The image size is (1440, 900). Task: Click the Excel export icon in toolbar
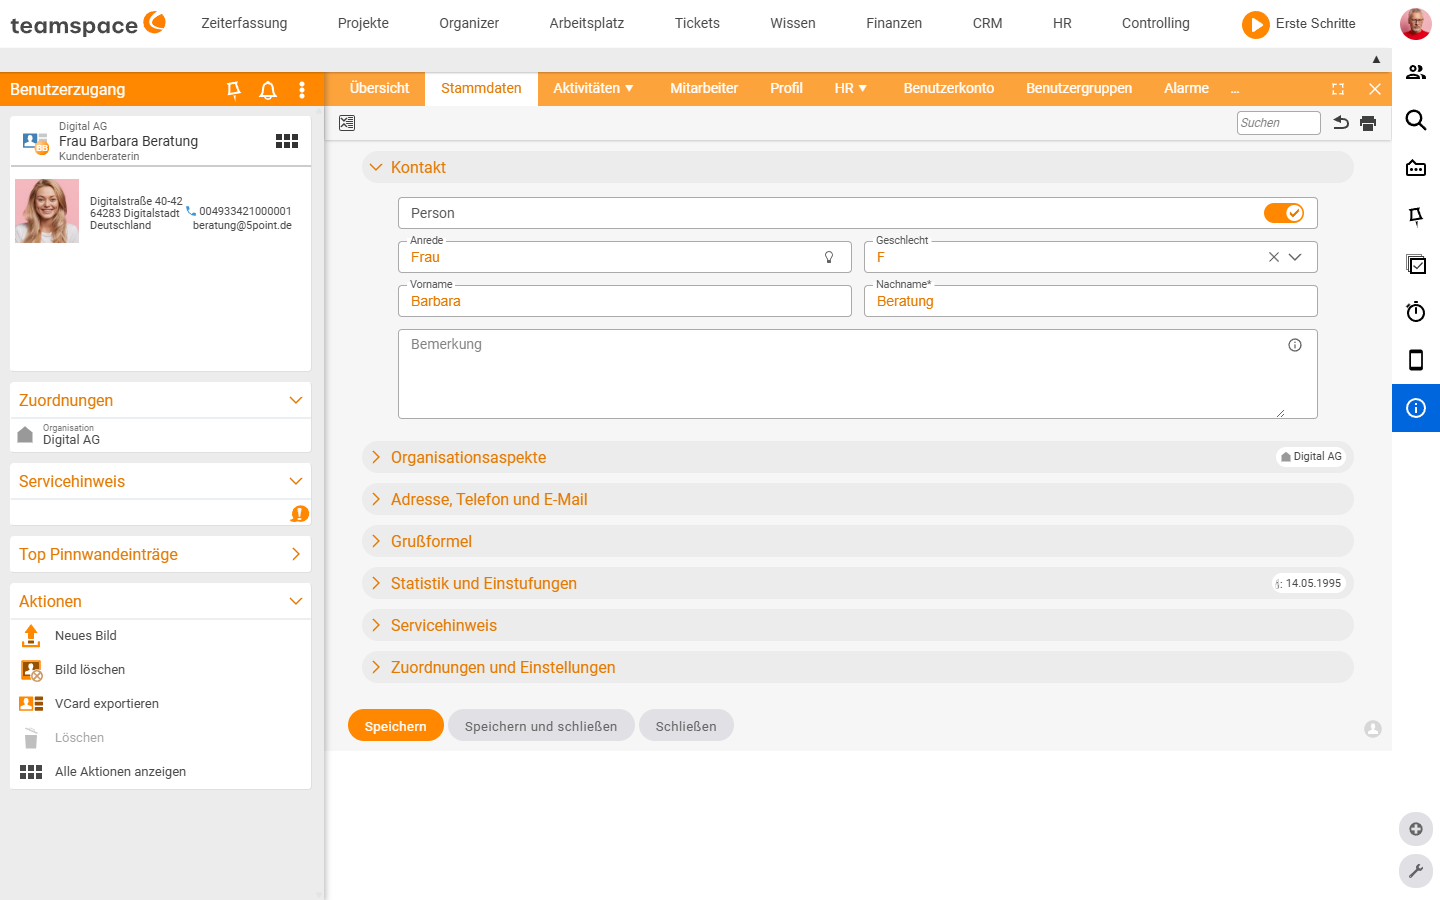tap(347, 123)
